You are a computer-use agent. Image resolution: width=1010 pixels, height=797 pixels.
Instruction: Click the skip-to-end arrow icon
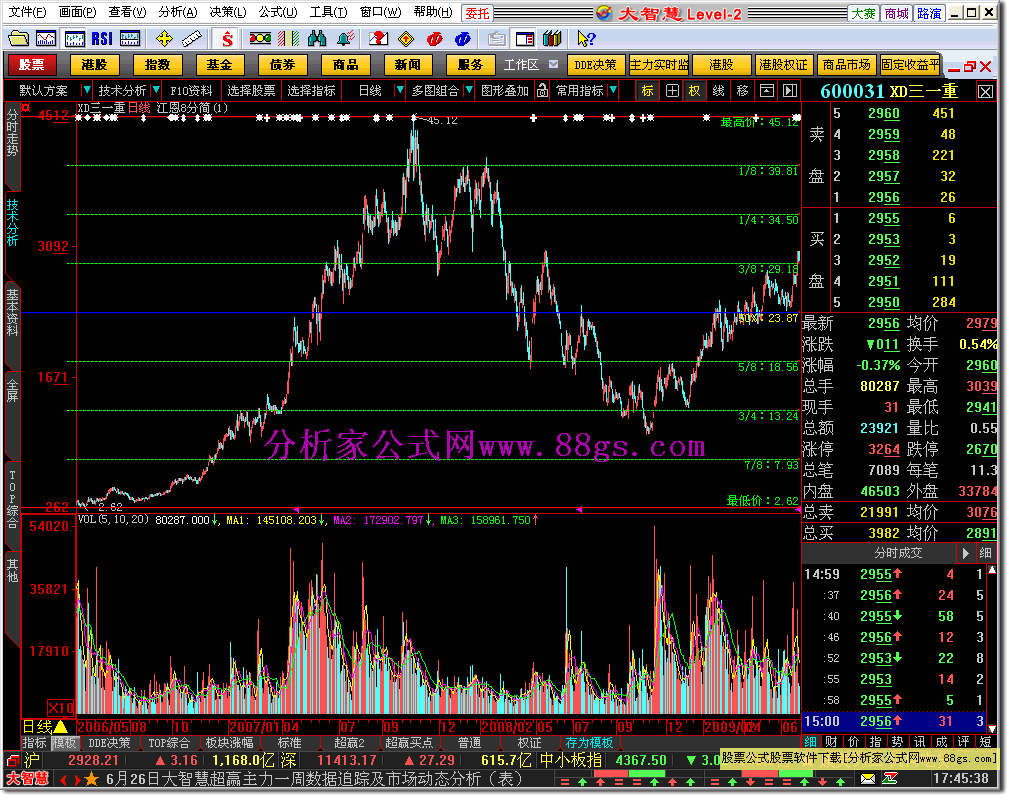pos(790,91)
